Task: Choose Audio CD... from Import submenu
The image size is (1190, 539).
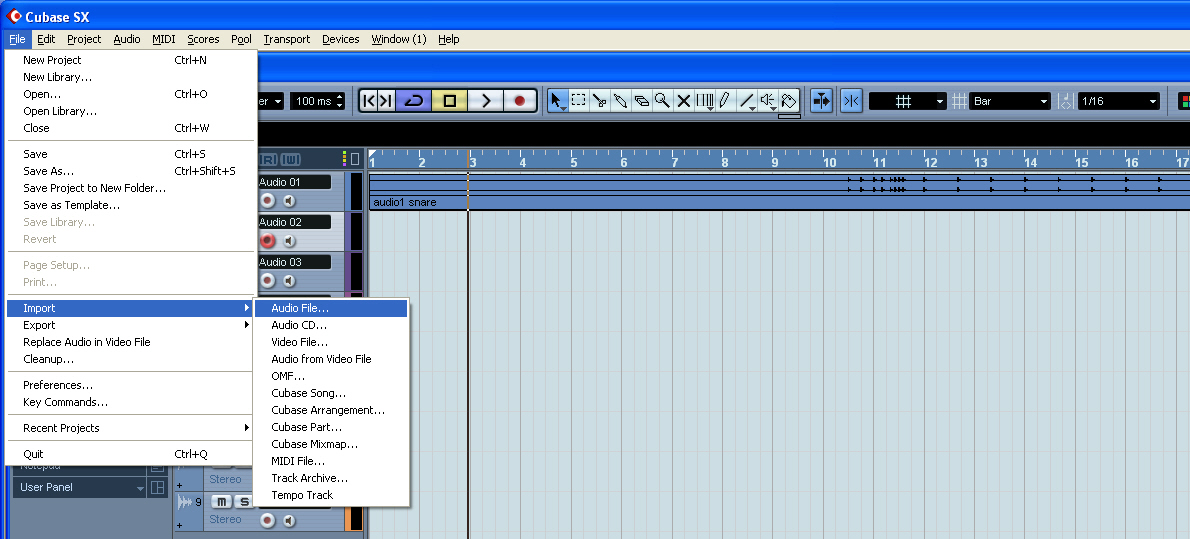Action: click(331, 325)
